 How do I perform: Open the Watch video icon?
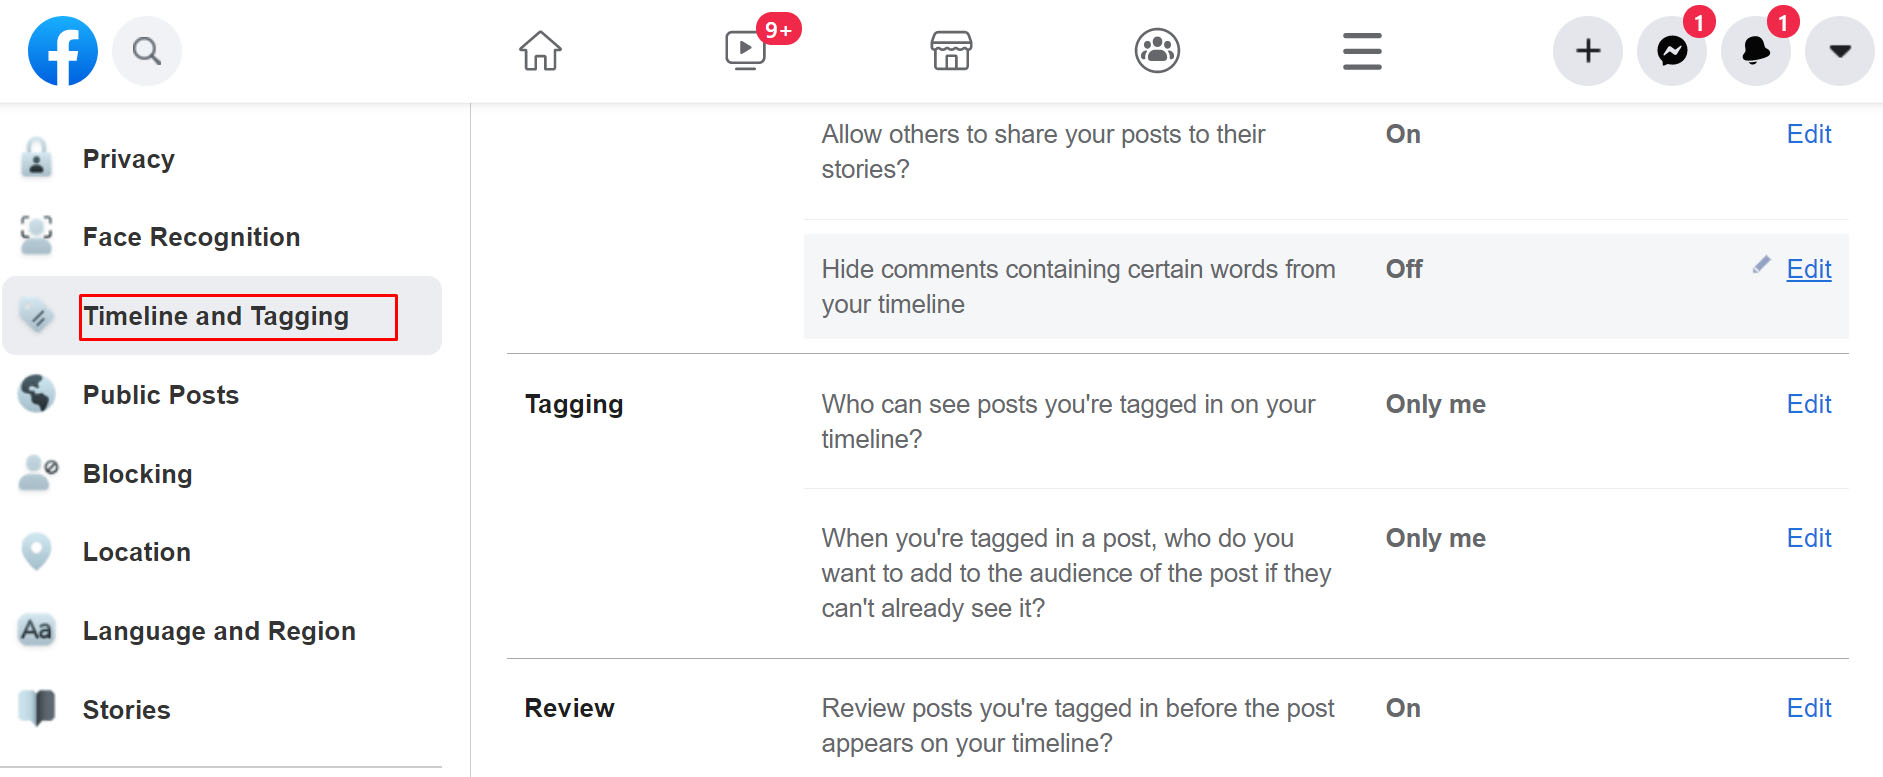point(746,50)
